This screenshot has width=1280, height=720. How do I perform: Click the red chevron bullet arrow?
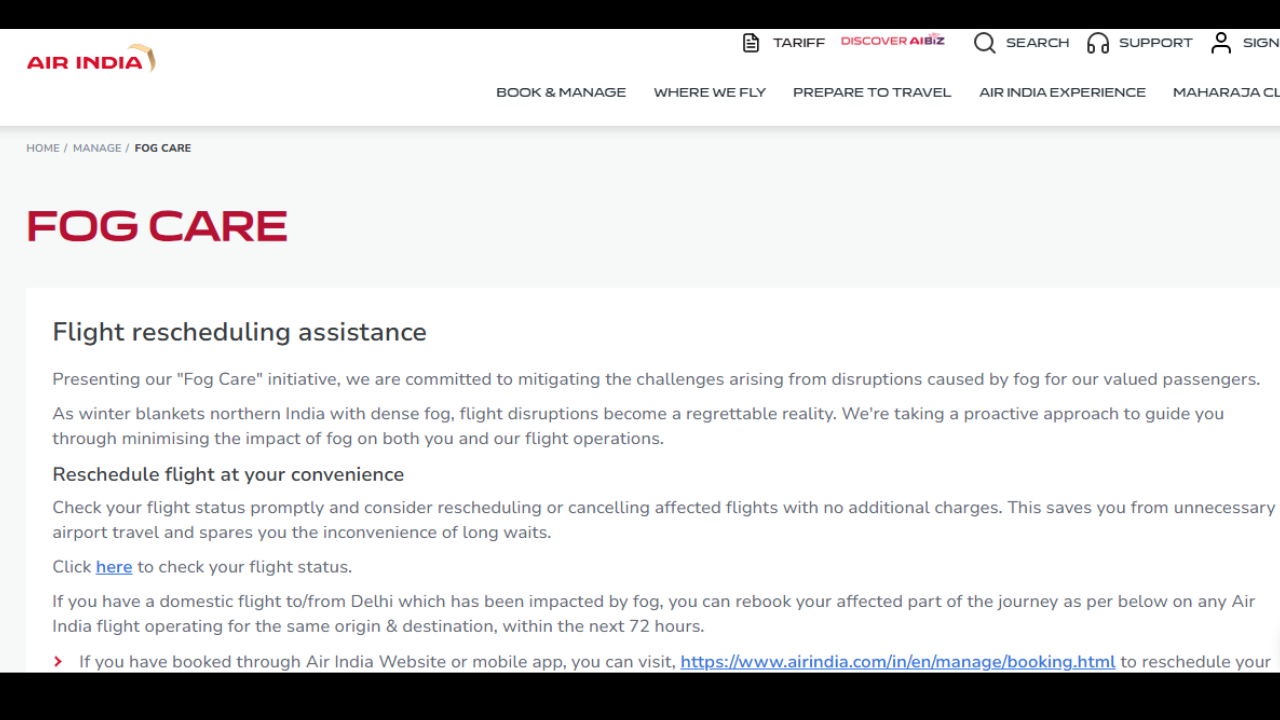point(58,662)
